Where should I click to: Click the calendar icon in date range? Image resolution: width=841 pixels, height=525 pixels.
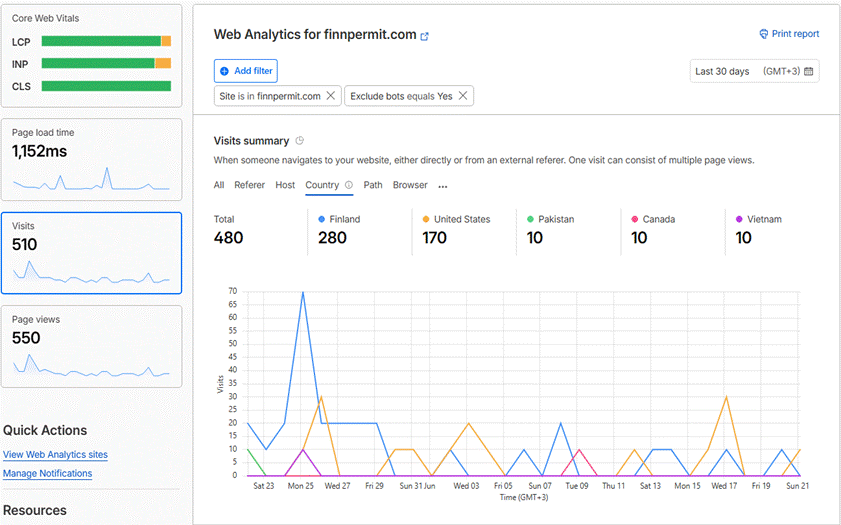pos(809,71)
